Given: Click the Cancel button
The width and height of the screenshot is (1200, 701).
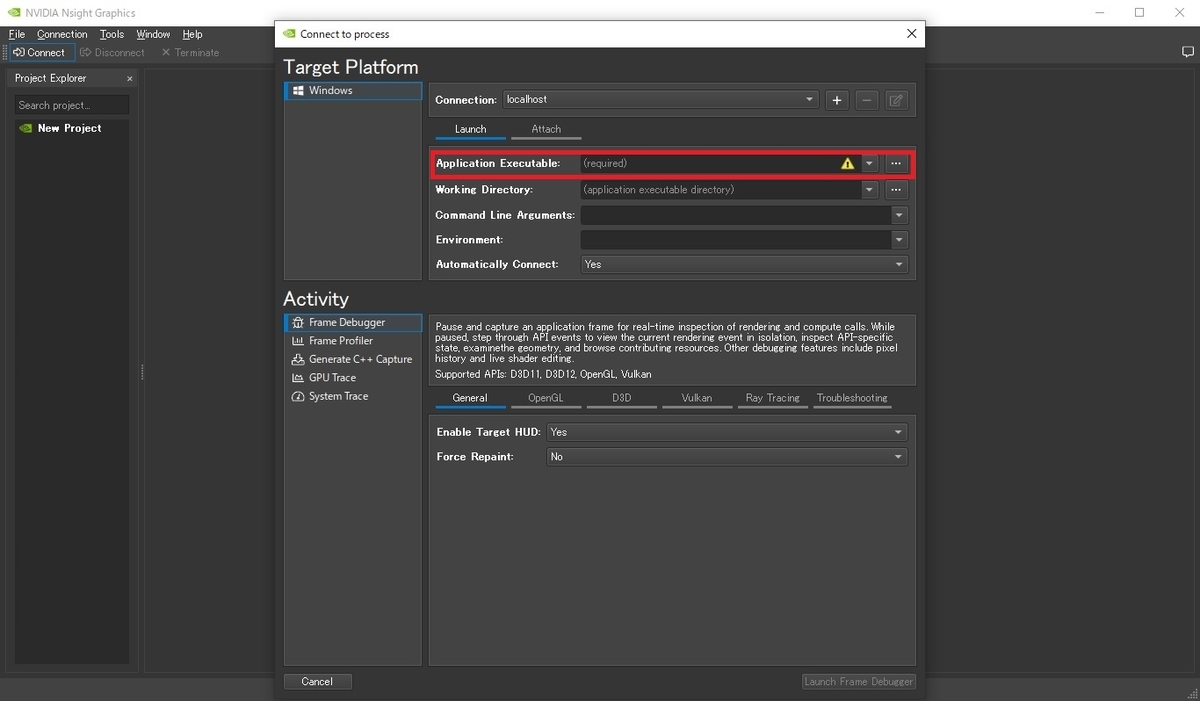Looking at the screenshot, I should [317, 681].
